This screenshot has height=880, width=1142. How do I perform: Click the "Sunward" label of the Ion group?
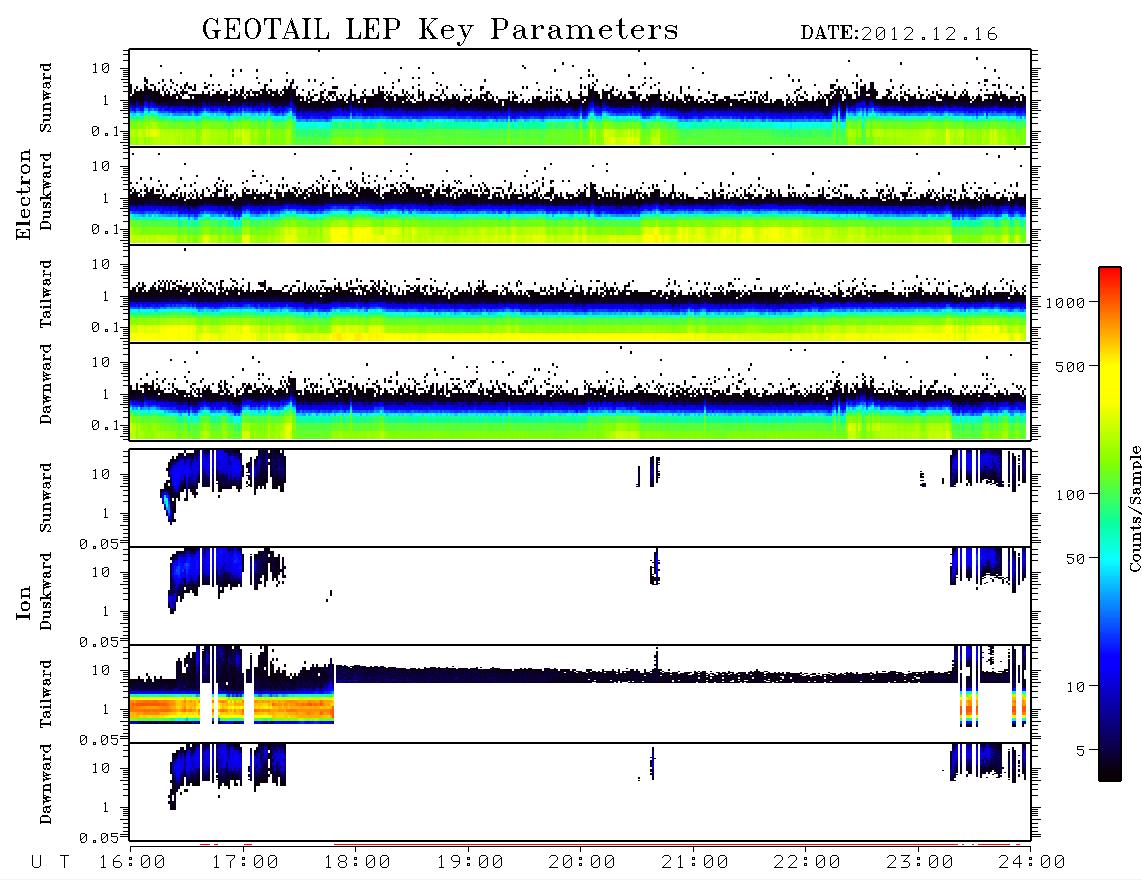tap(46, 497)
